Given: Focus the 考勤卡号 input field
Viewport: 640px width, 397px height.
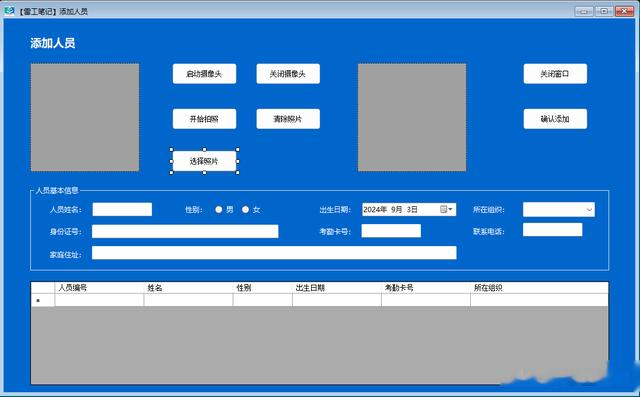Looking at the screenshot, I should tap(391, 231).
